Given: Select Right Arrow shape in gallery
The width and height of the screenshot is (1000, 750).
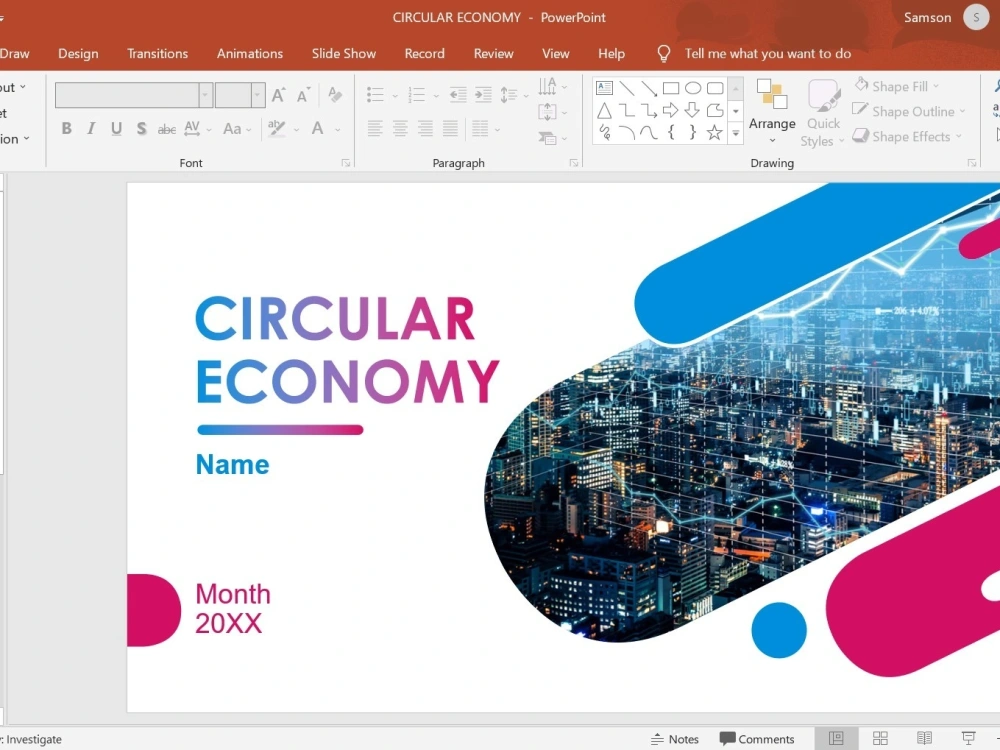Looking at the screenshot, I should click(670, 110).
